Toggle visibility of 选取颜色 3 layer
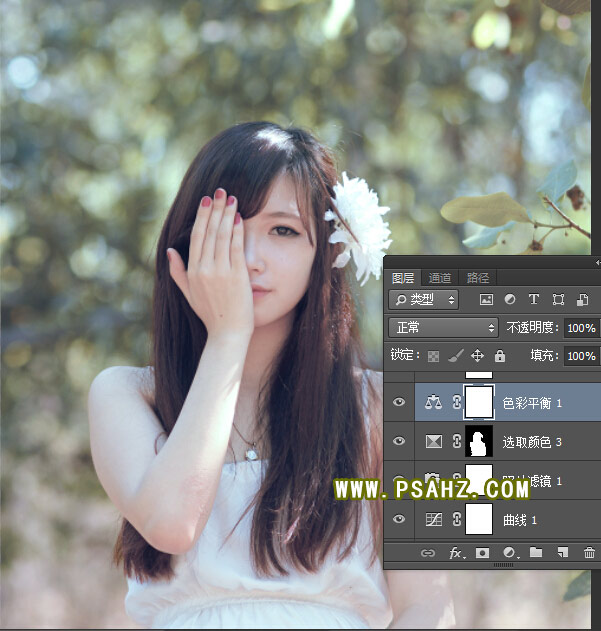The image size is (601, 631). click(x=400, y=441)
